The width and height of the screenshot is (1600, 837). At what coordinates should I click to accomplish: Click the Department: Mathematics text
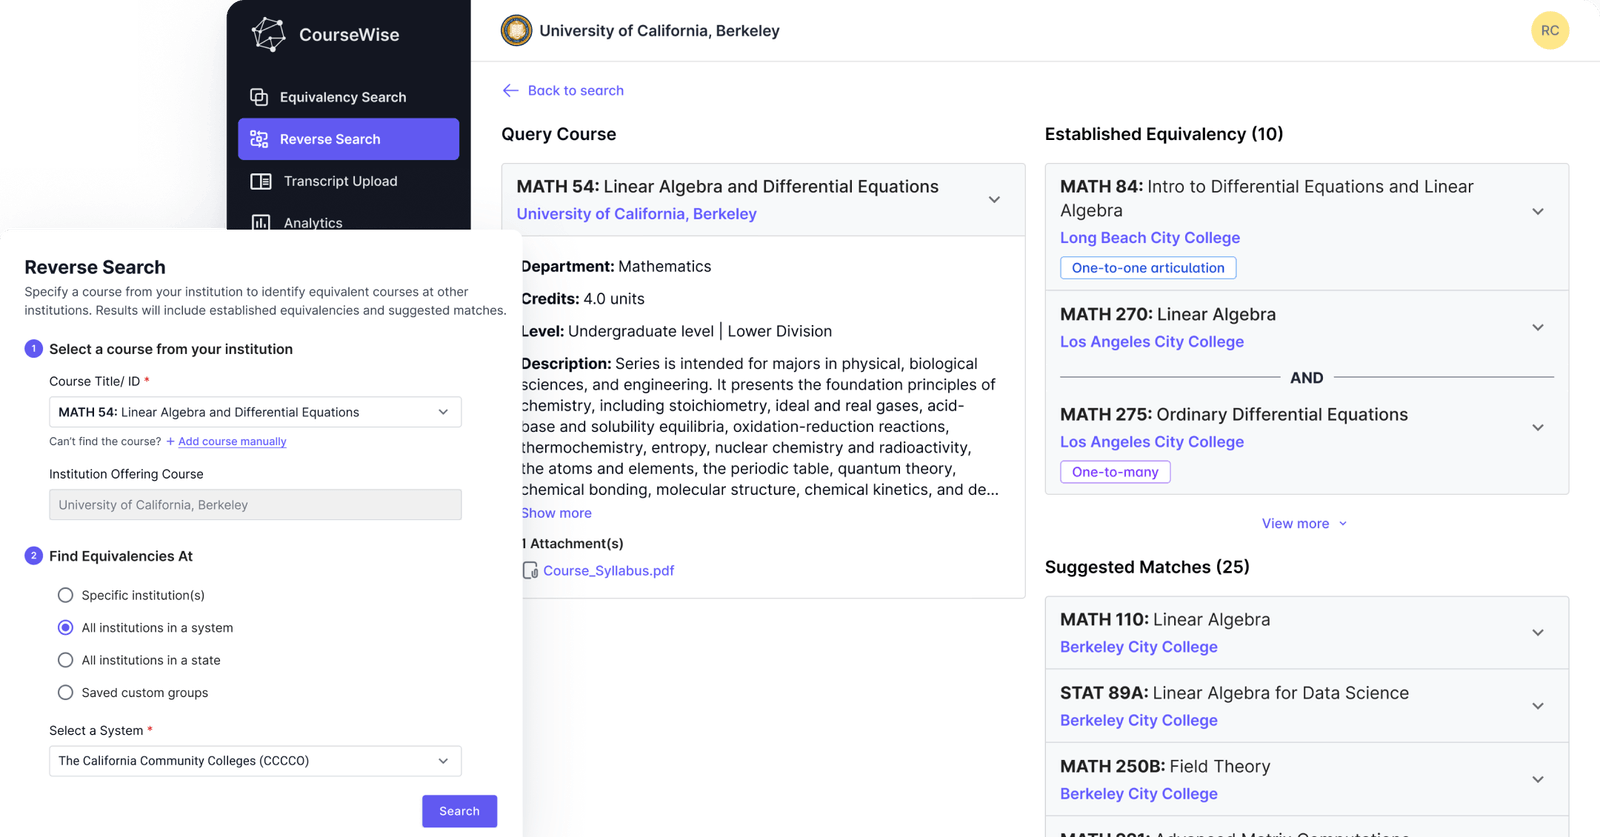(x=616, y=267)
